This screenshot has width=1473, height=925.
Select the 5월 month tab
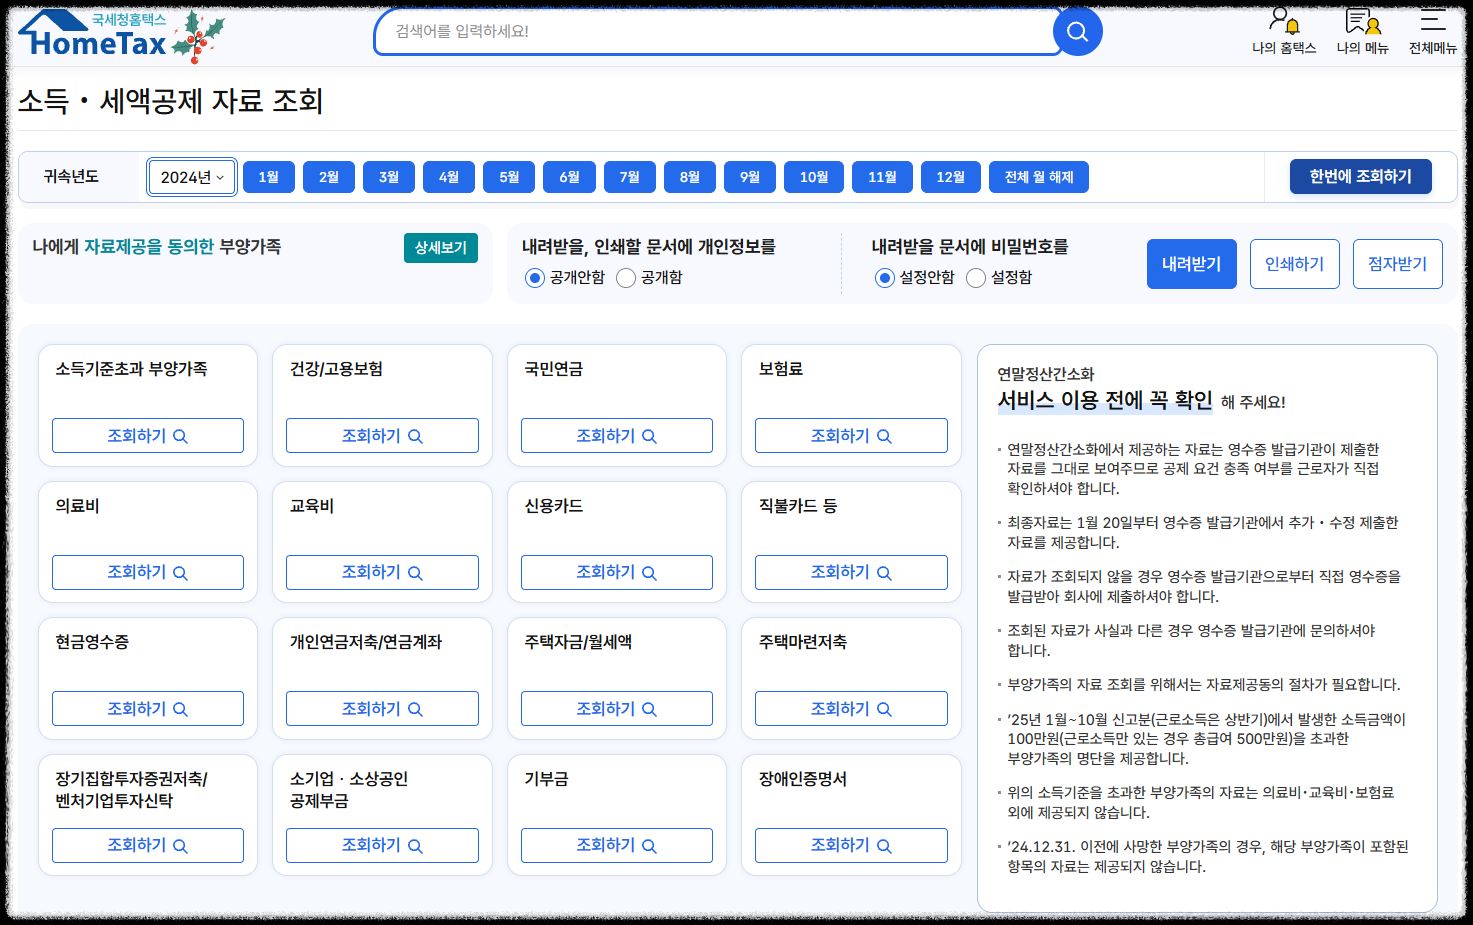click(x=509, y=176)
